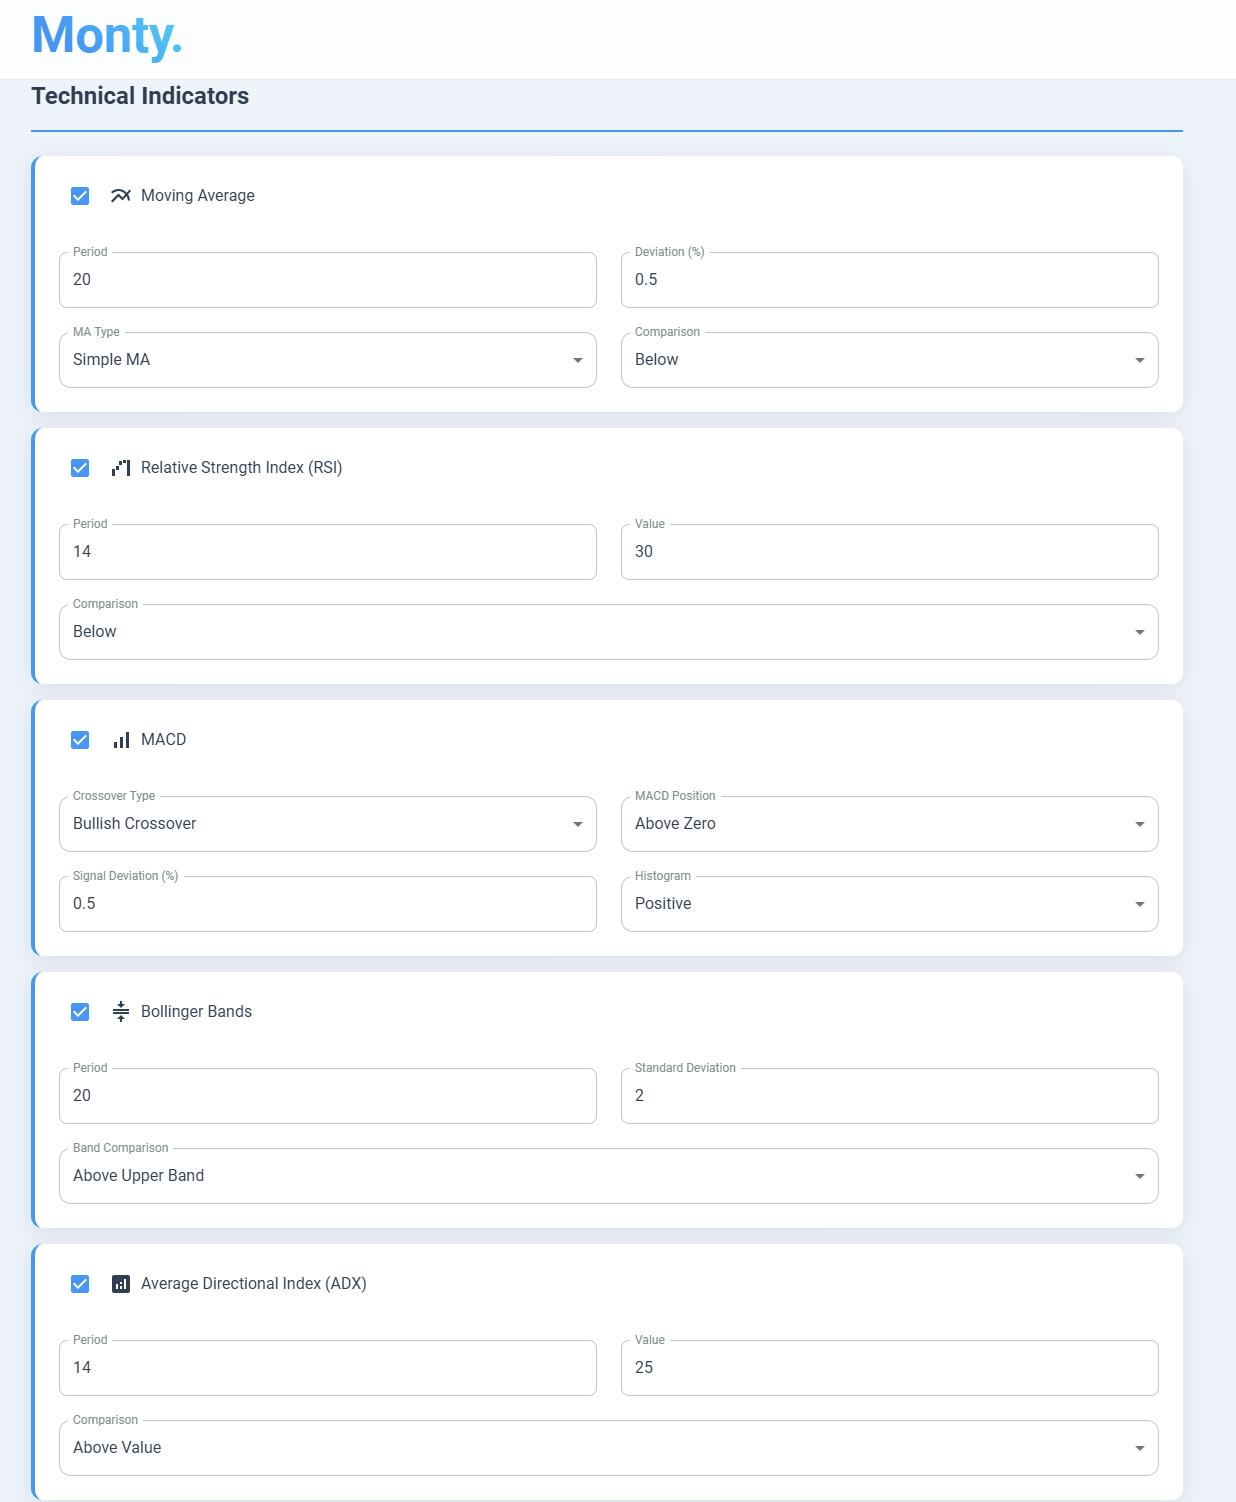Expand the Moving Average Comparison dropdown
This screenshot has width=1236, height=1502.
[x=890, y=360]
